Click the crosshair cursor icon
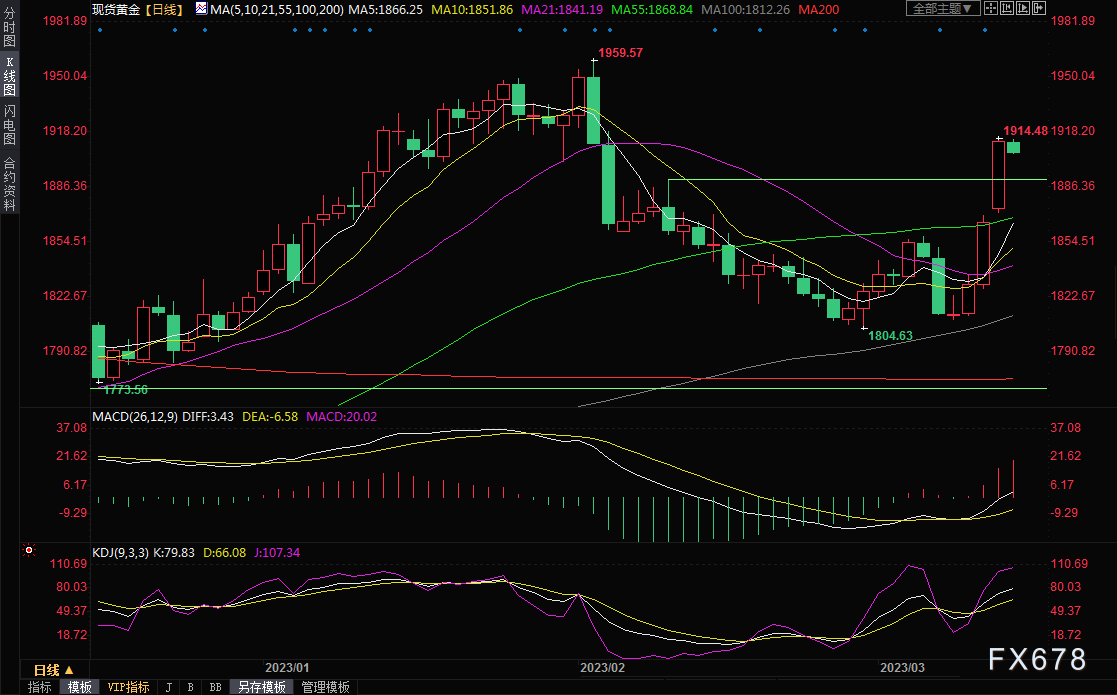The image size is (1117, 695). click(x=991, y=8)
